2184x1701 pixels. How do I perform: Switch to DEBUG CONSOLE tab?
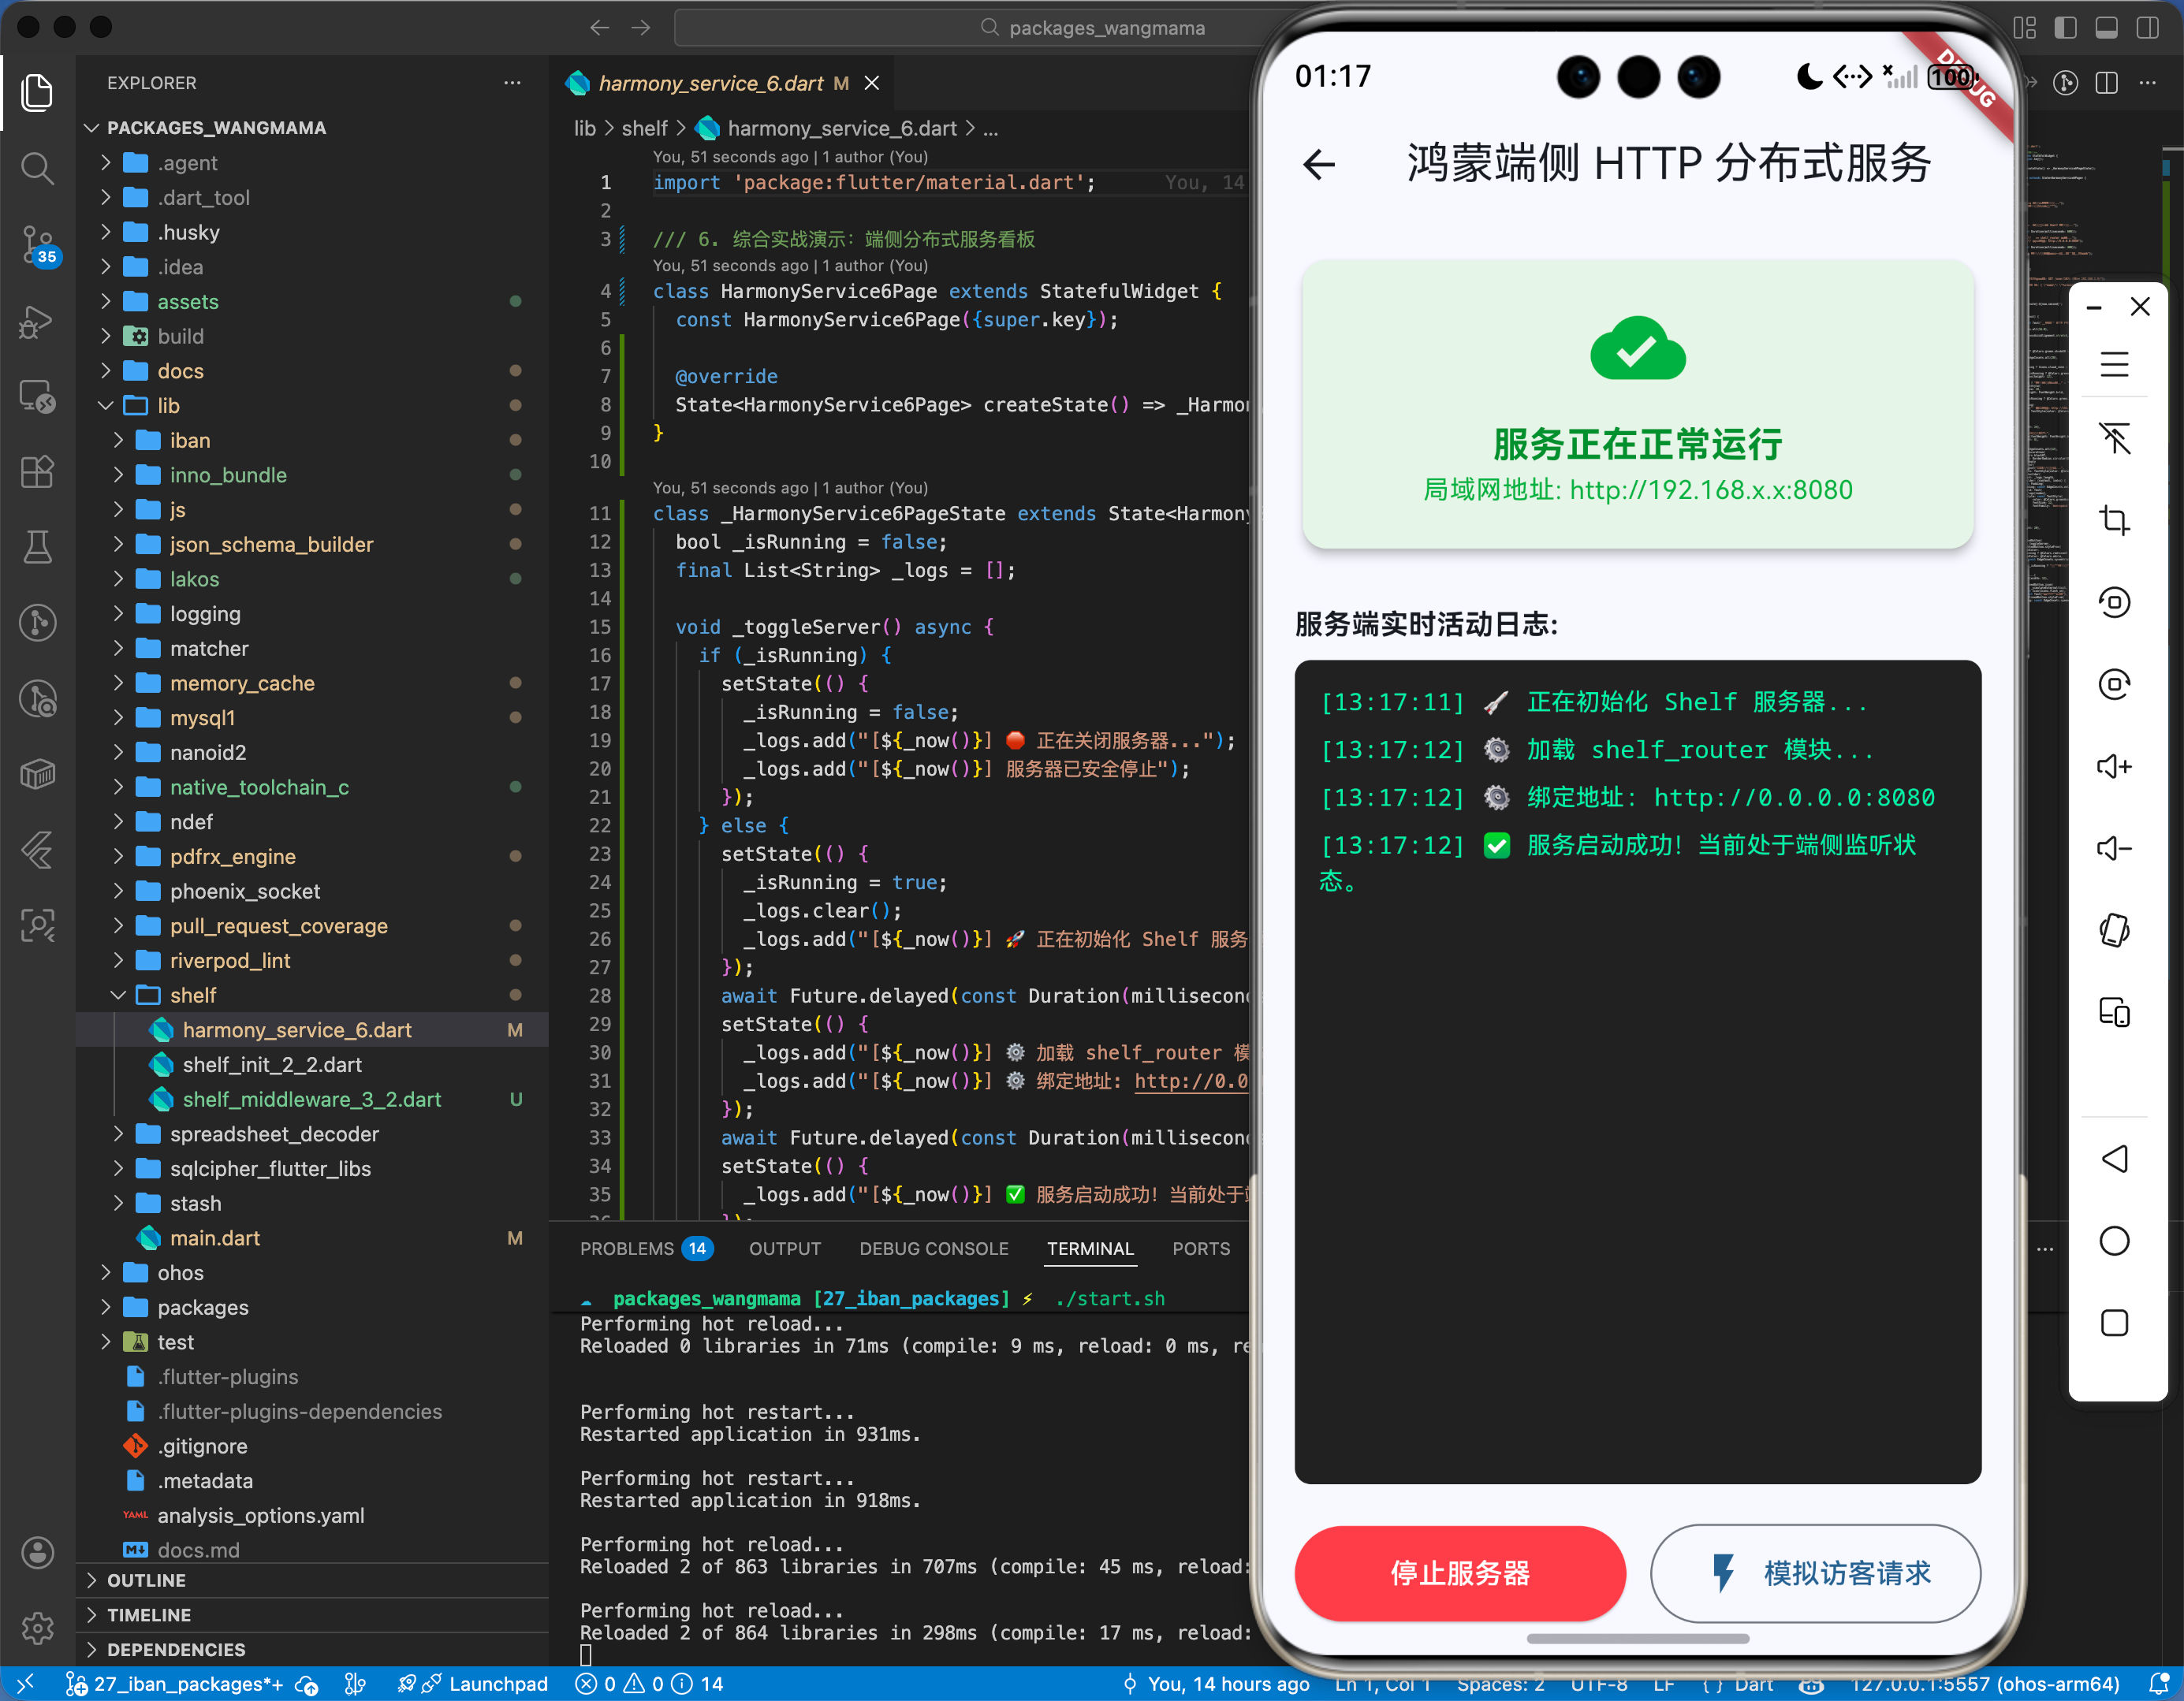pyautogui.click(x=933, y=1248)
